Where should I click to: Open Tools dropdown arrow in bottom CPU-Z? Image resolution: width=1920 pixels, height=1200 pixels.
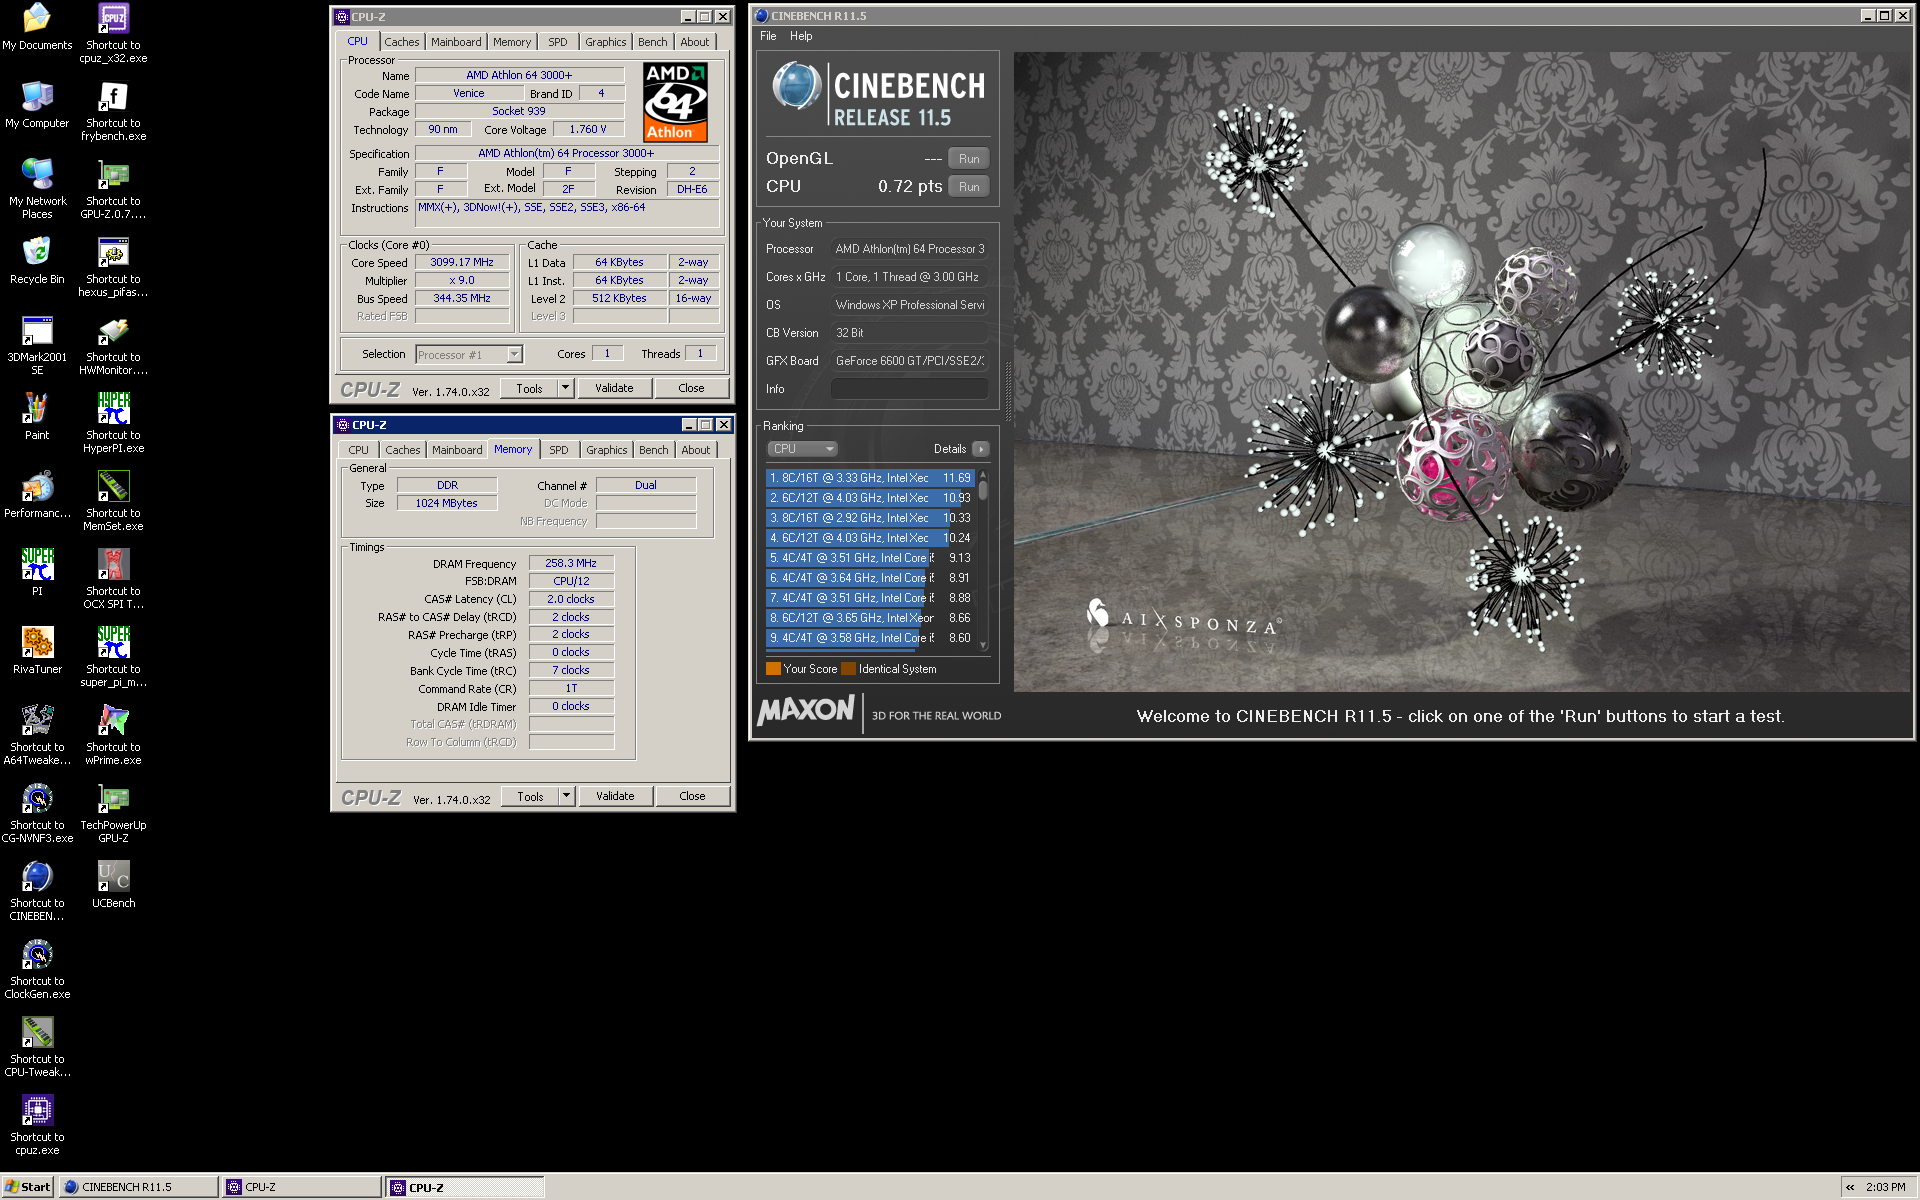tap(566, 796)
